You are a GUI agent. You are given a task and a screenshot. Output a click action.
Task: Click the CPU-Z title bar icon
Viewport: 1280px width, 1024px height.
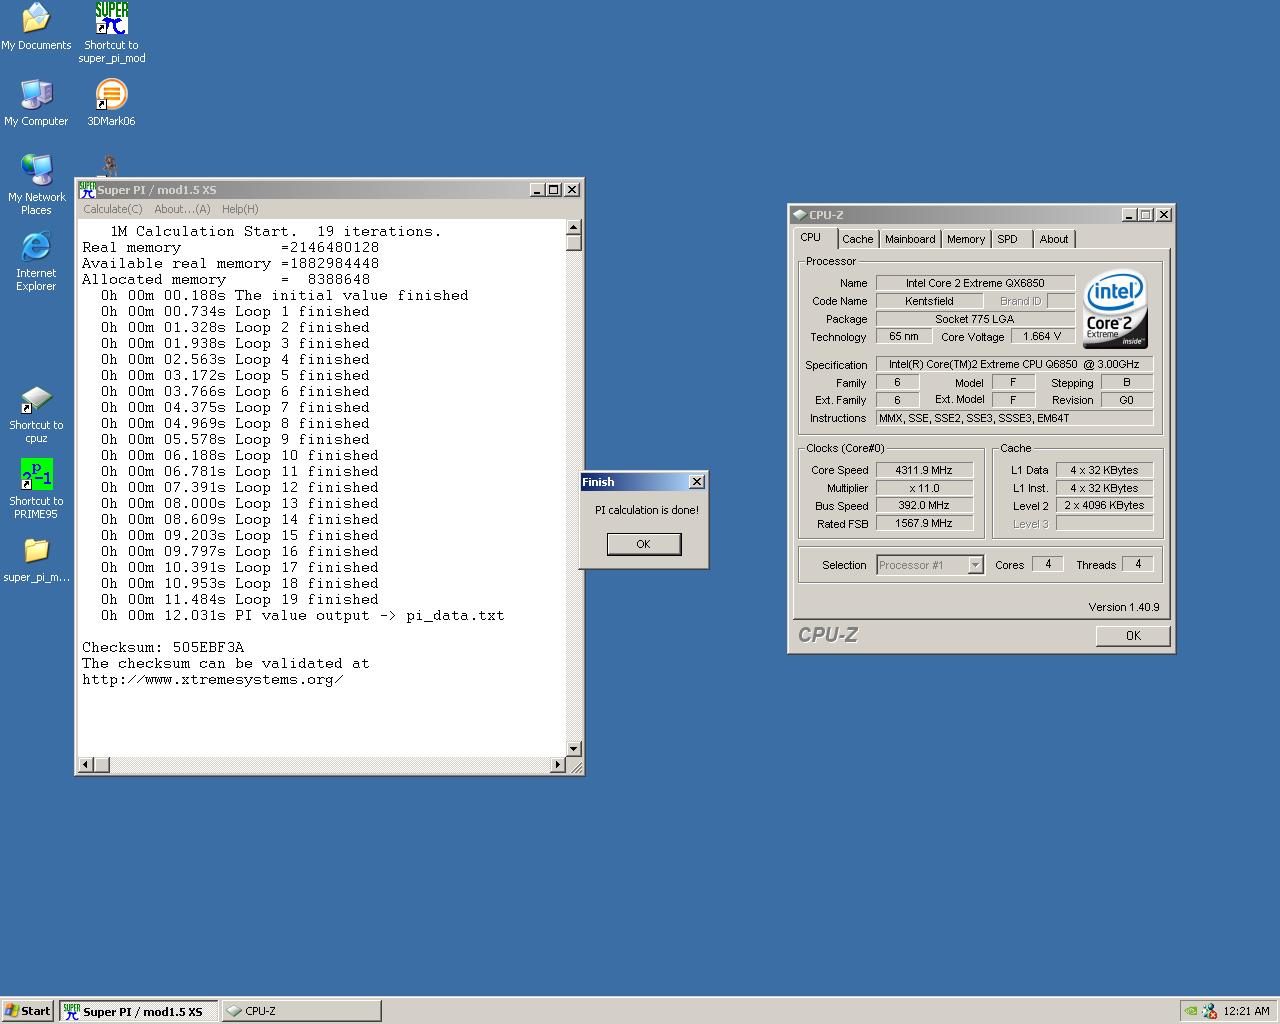click(x=798, y=215)
